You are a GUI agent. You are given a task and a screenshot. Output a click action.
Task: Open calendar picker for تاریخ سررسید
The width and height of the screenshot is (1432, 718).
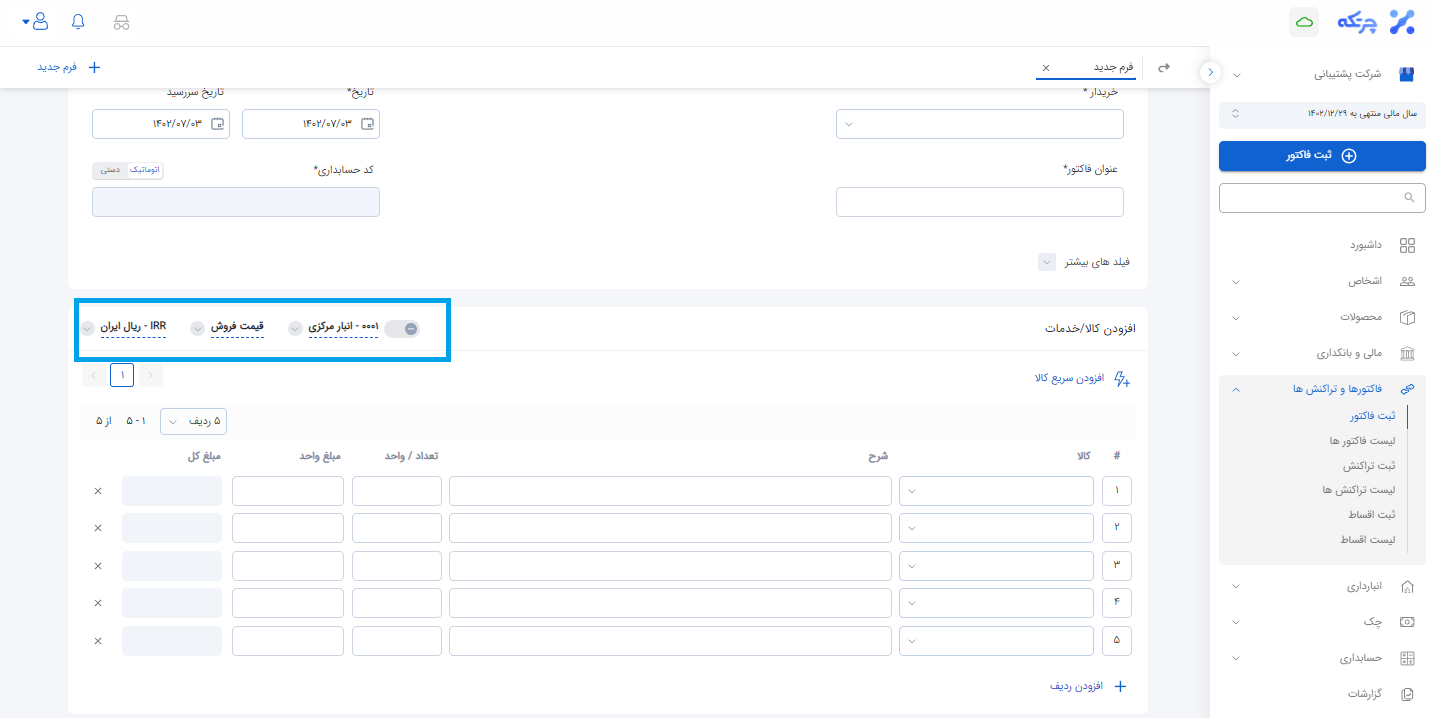click(217, 124)
